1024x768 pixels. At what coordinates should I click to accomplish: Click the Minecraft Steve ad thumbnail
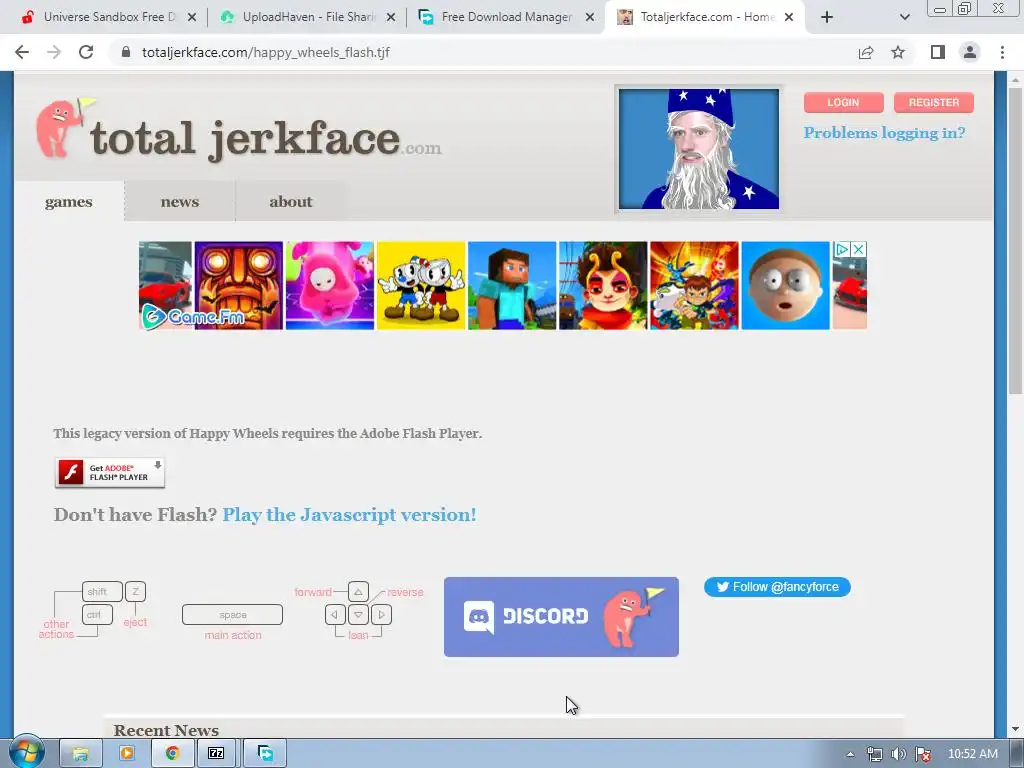point(512,285)
